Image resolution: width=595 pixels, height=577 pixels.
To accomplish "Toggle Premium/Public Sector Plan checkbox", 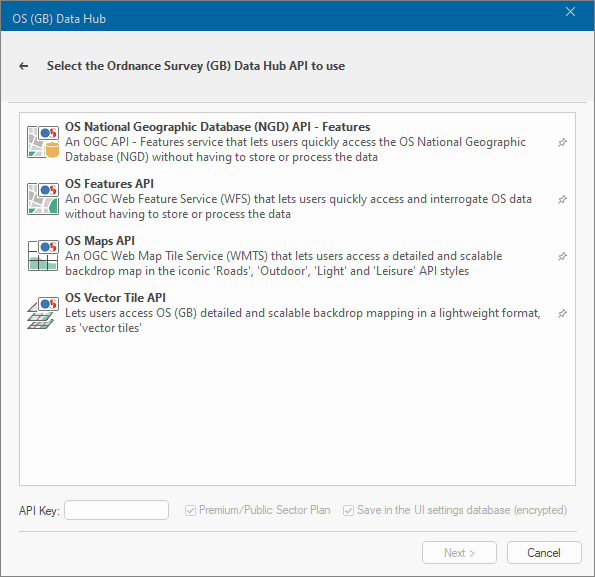I will tap(190, 511).
